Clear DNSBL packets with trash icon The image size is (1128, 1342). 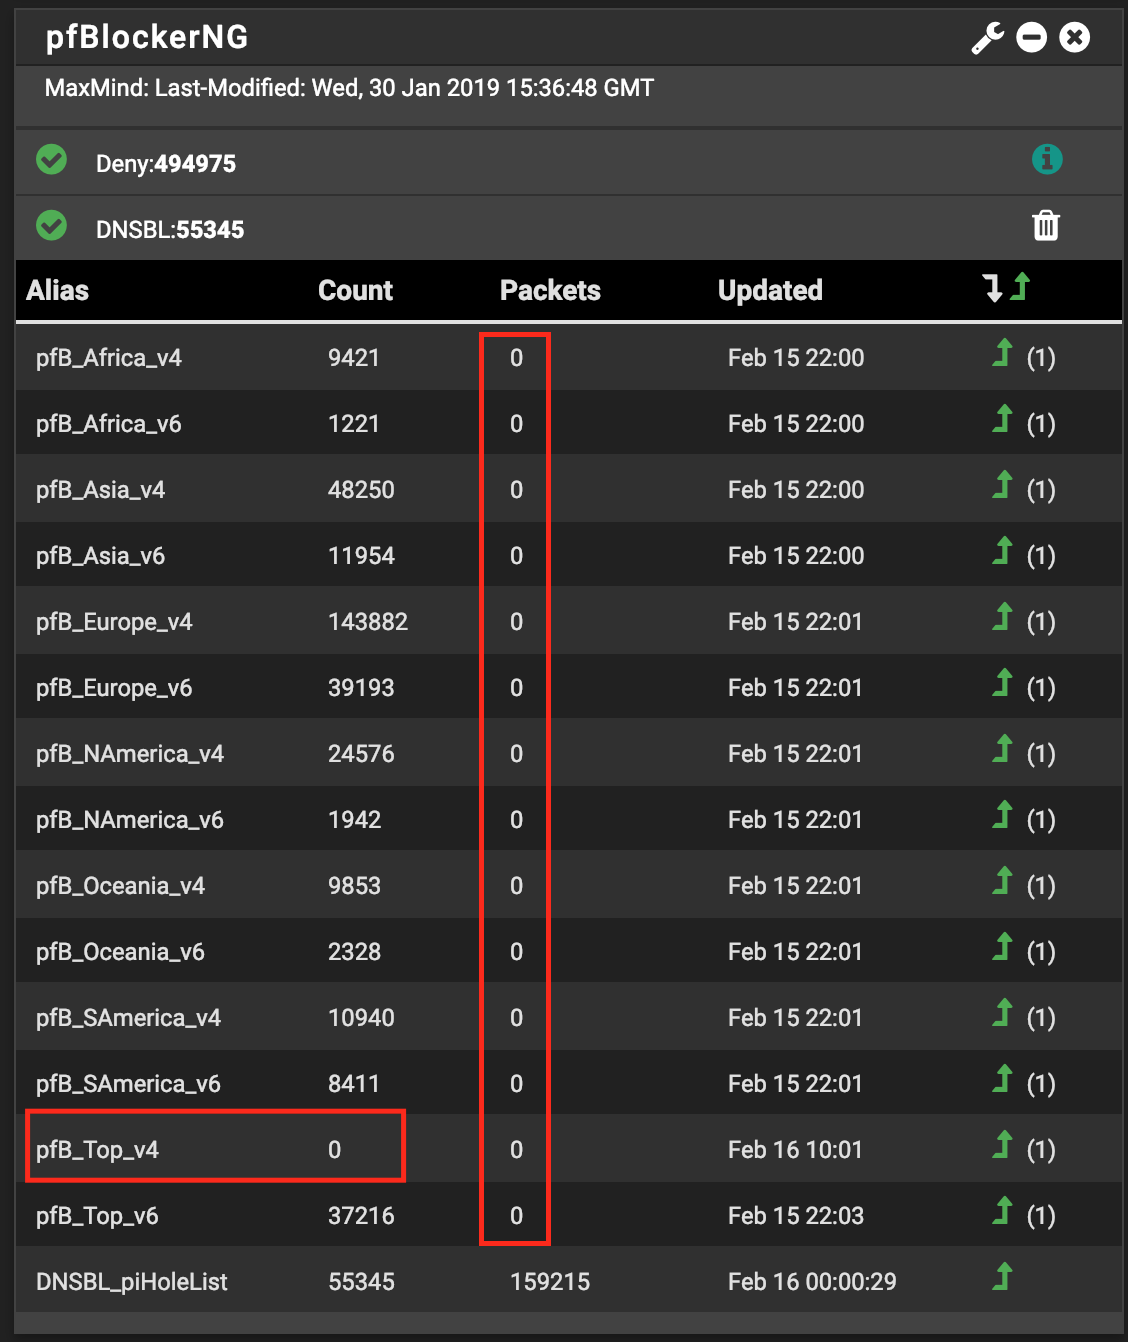(1046, 226)
